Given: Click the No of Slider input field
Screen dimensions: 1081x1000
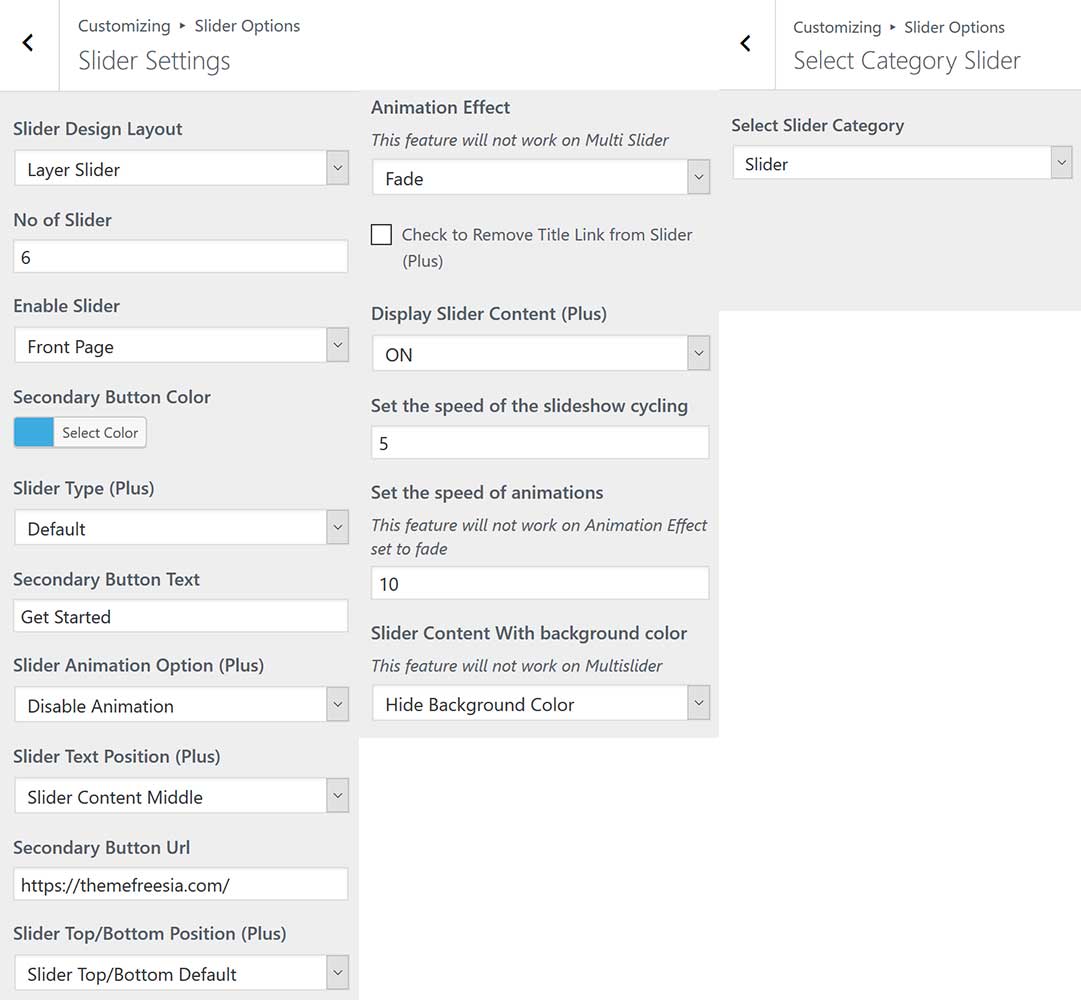Looking at the screenshot, I should tap(181, 257).
